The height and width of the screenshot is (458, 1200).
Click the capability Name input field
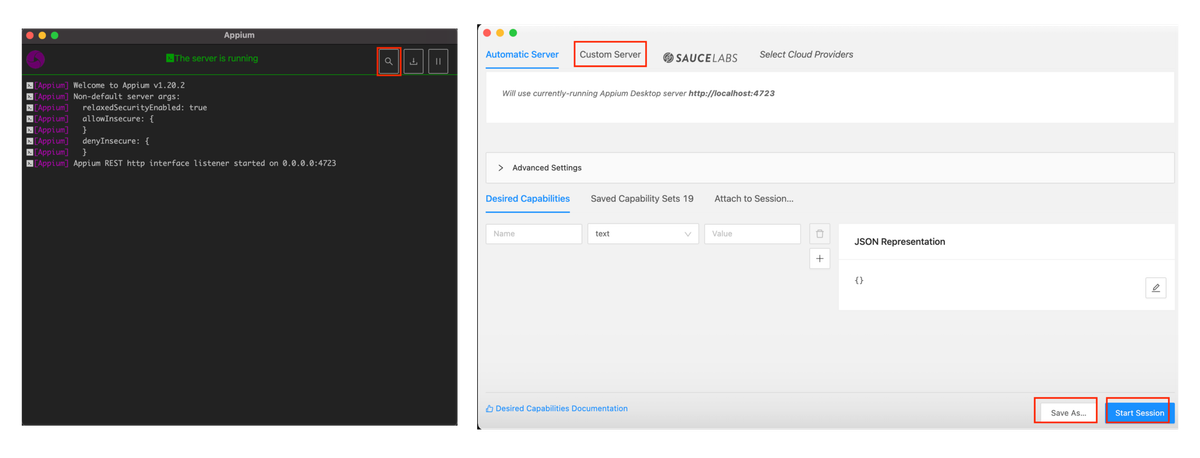click(534, 234)
